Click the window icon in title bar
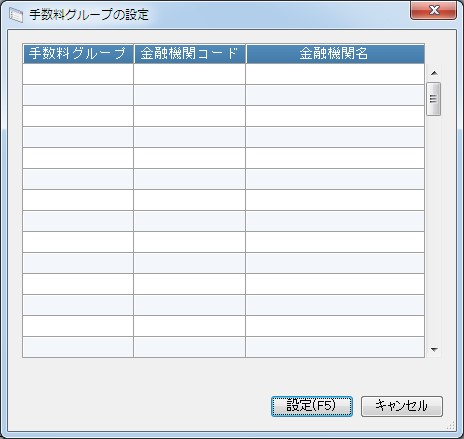The height and width of the screenshot is (439, 464). 16,15
